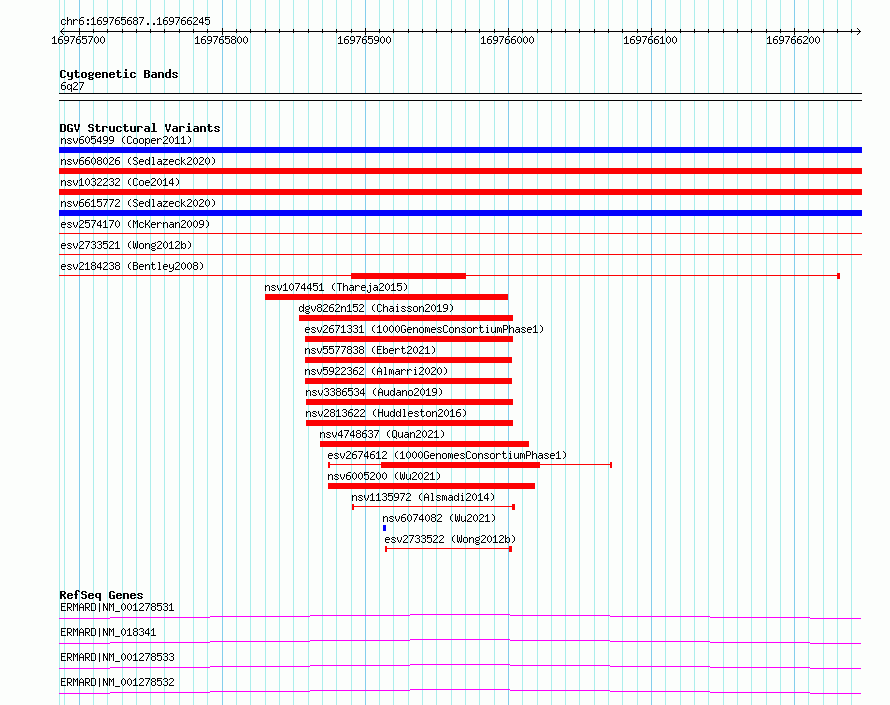Select the 6q27 cytogenetic band label
Viewport: 890px width, 705px height.
(72, 86)
